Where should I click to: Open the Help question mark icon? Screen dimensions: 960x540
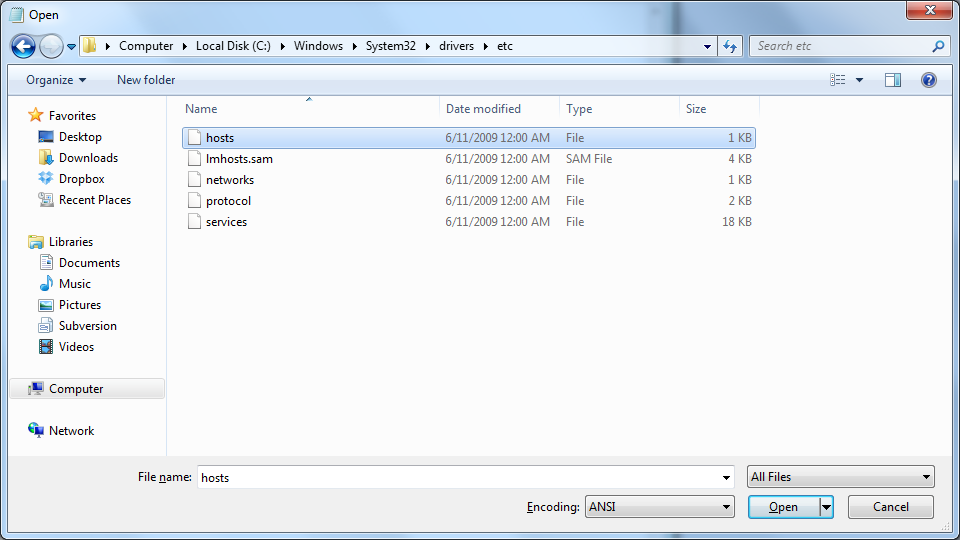[928, 80]
